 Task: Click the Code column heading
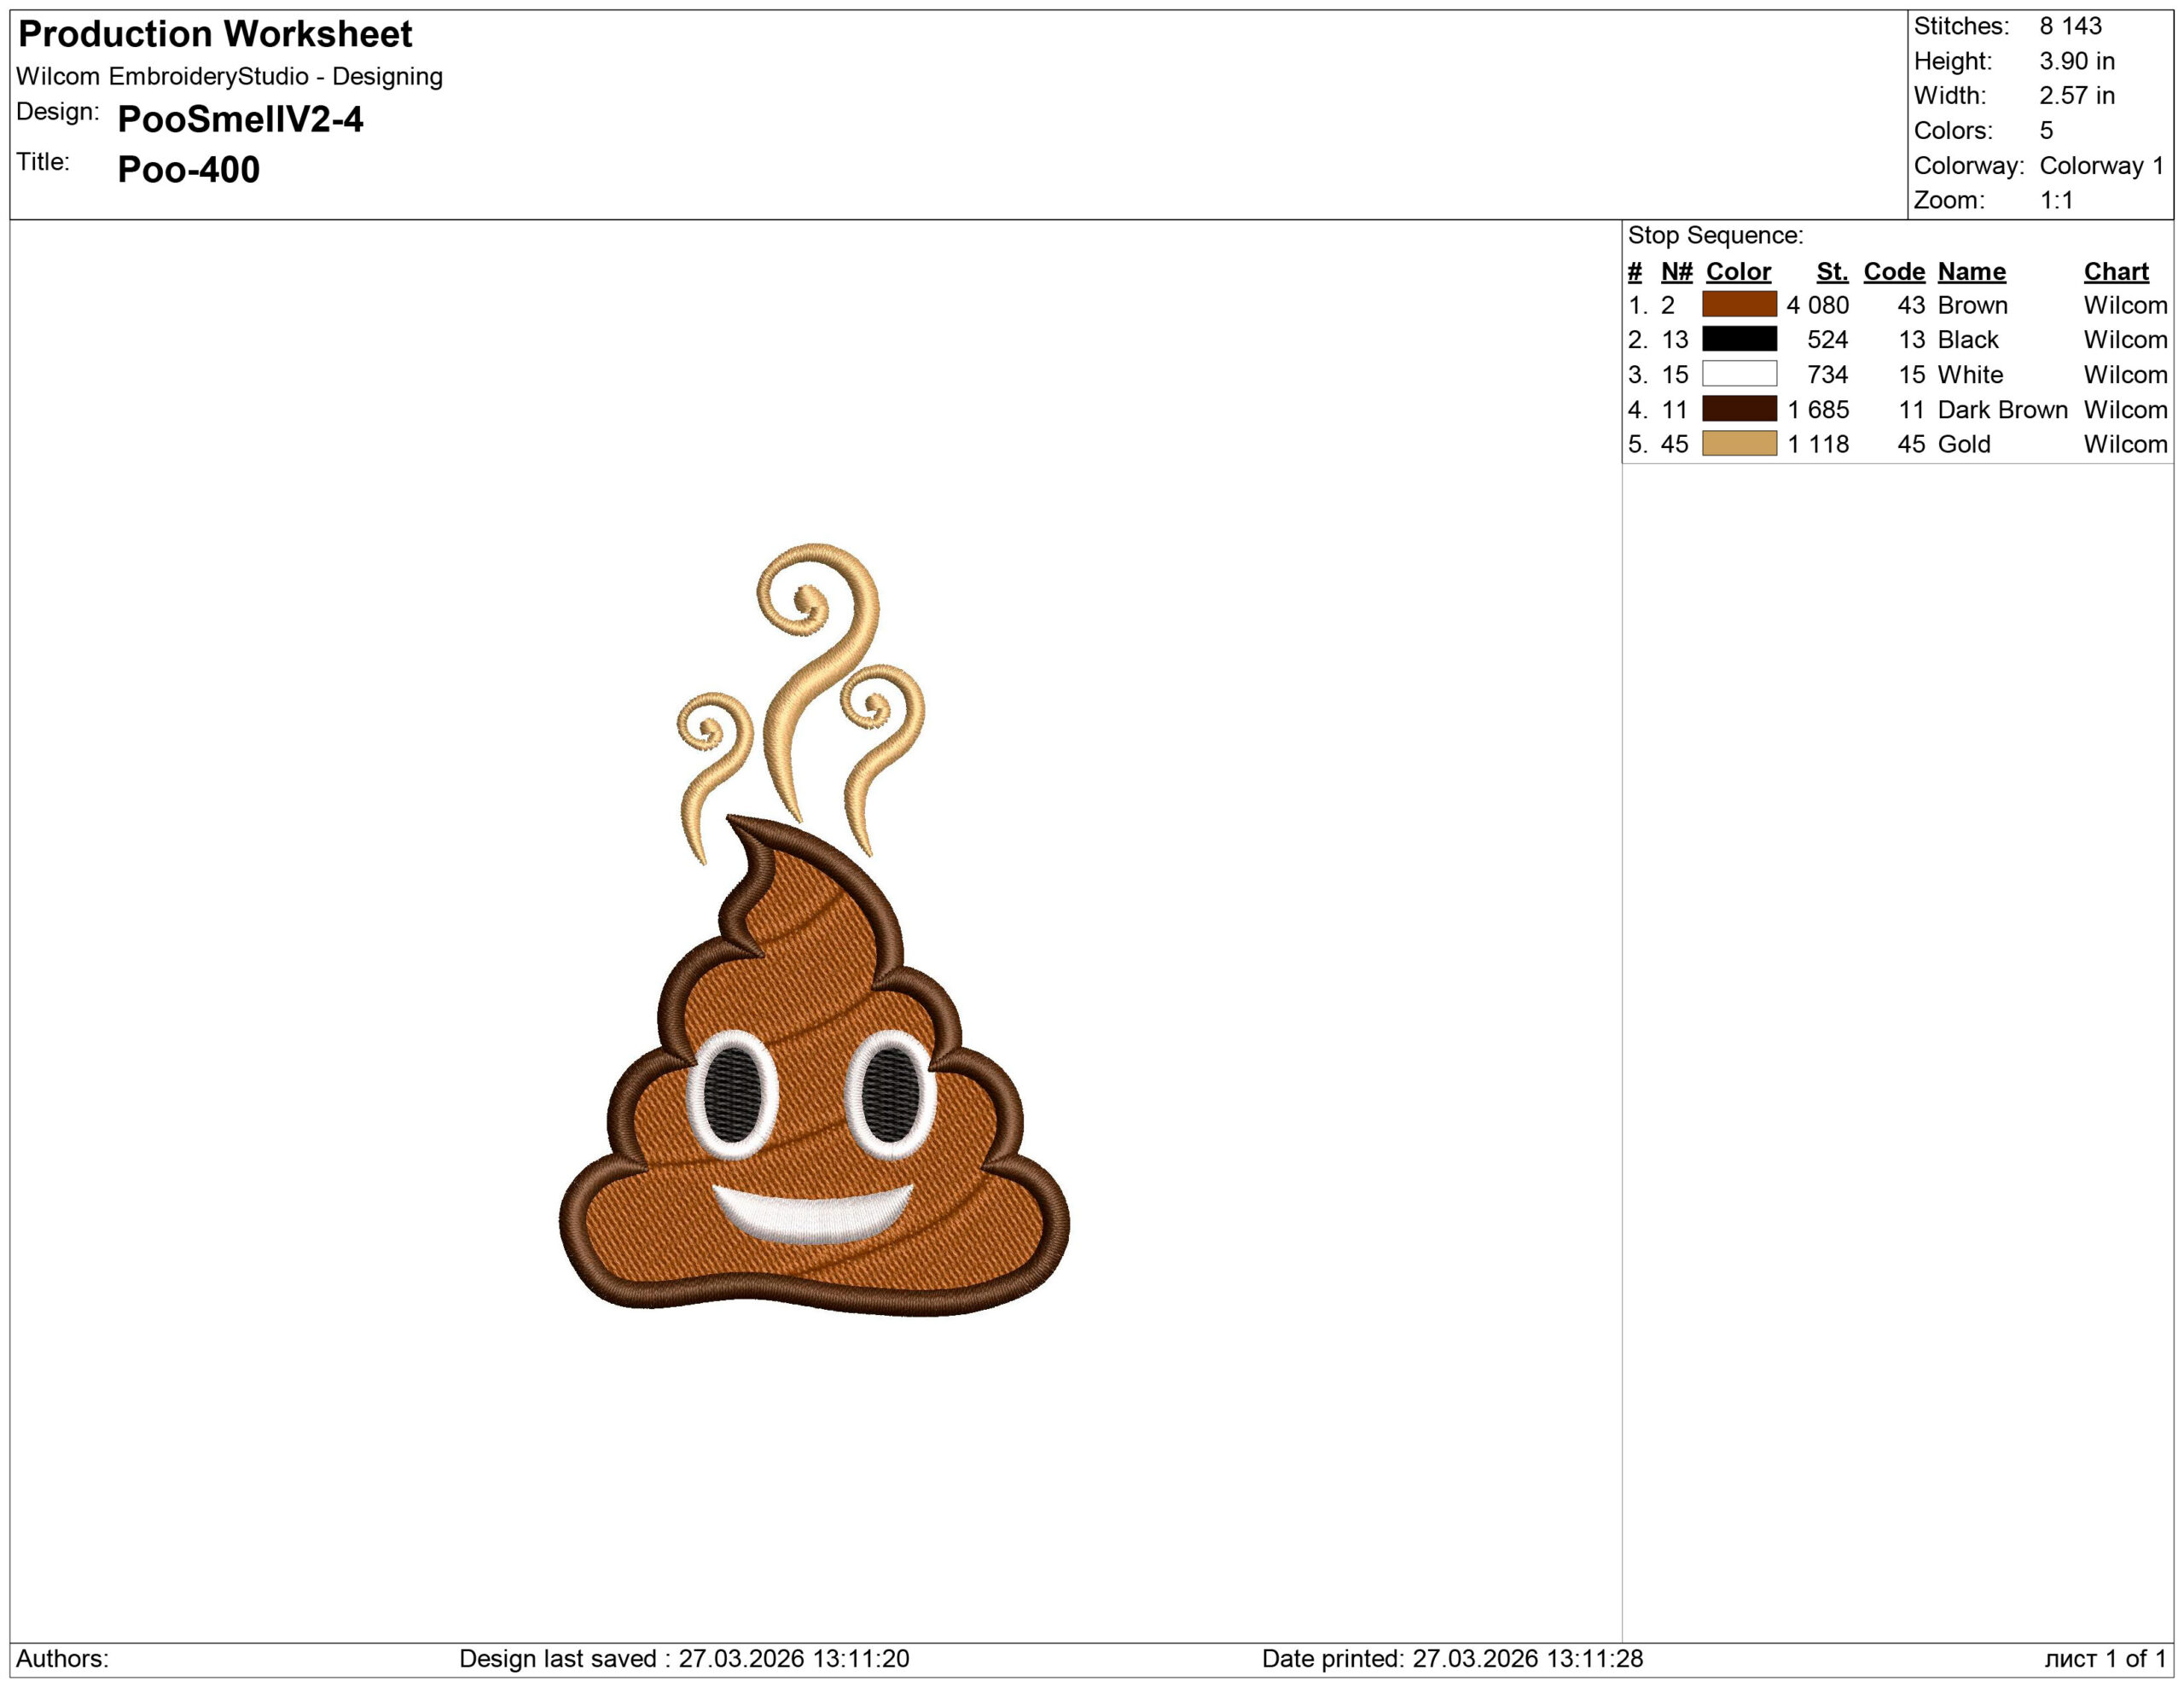(1893, 271)
